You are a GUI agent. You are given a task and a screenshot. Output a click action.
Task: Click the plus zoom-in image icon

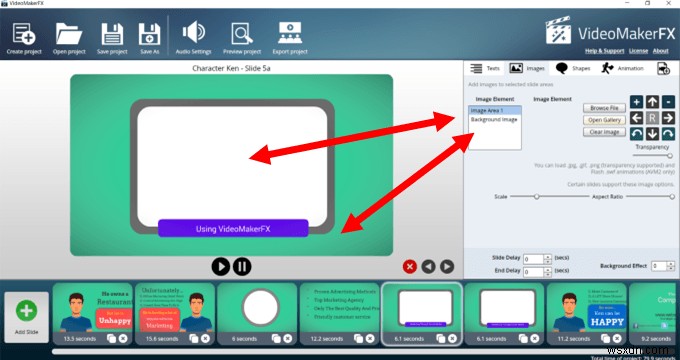point(636,102)
